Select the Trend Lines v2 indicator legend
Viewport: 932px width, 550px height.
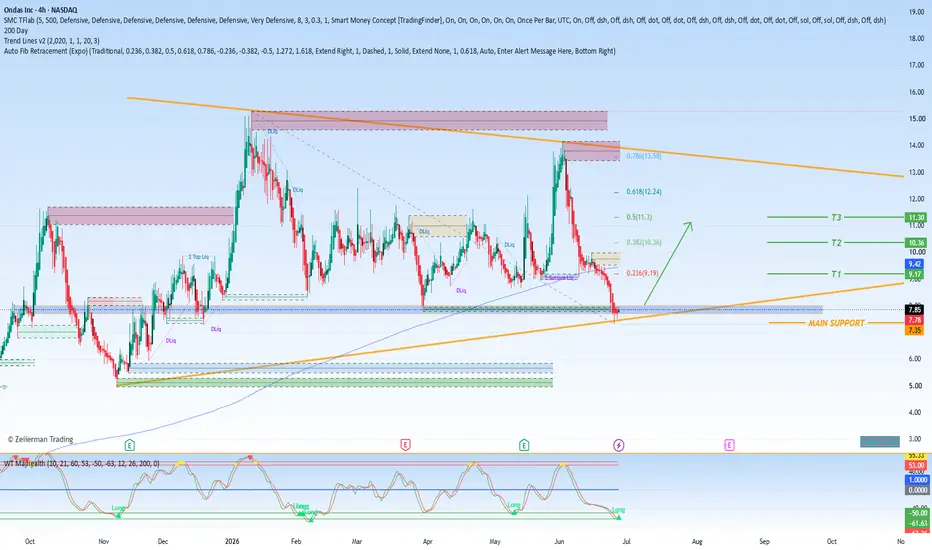point(52,41)
